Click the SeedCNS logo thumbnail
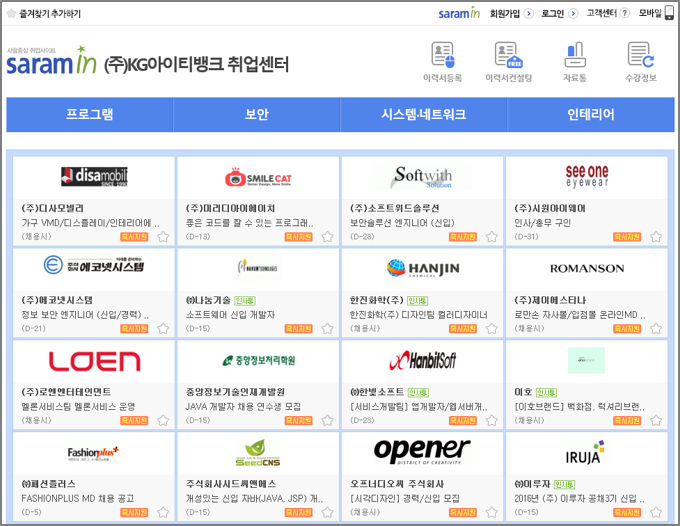This screenshot has width=680, height=526. point(258,453)
